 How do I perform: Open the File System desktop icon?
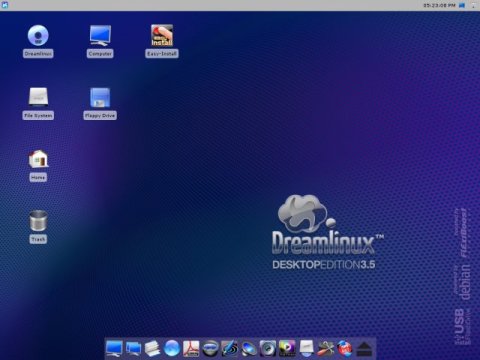[x=38, y=97]
